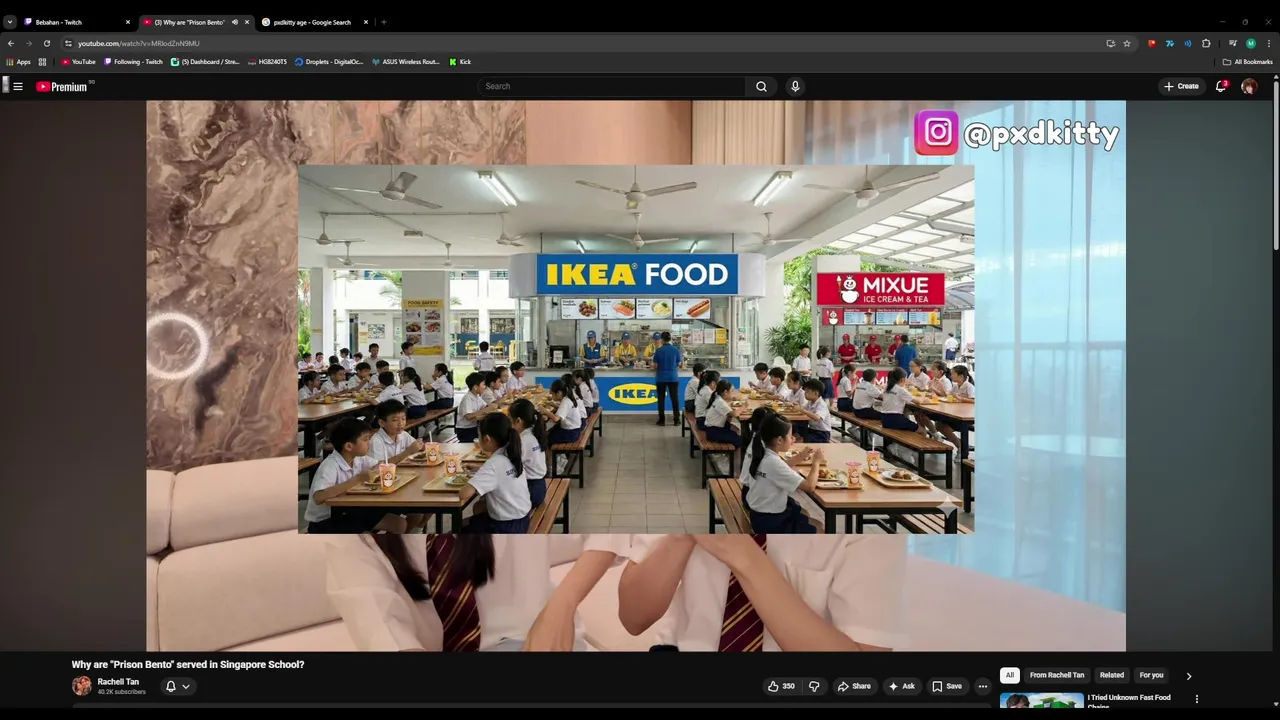Open 'ASUS Wireless Rout...' bookmark

pyautogui.click(x=406, y=62)
